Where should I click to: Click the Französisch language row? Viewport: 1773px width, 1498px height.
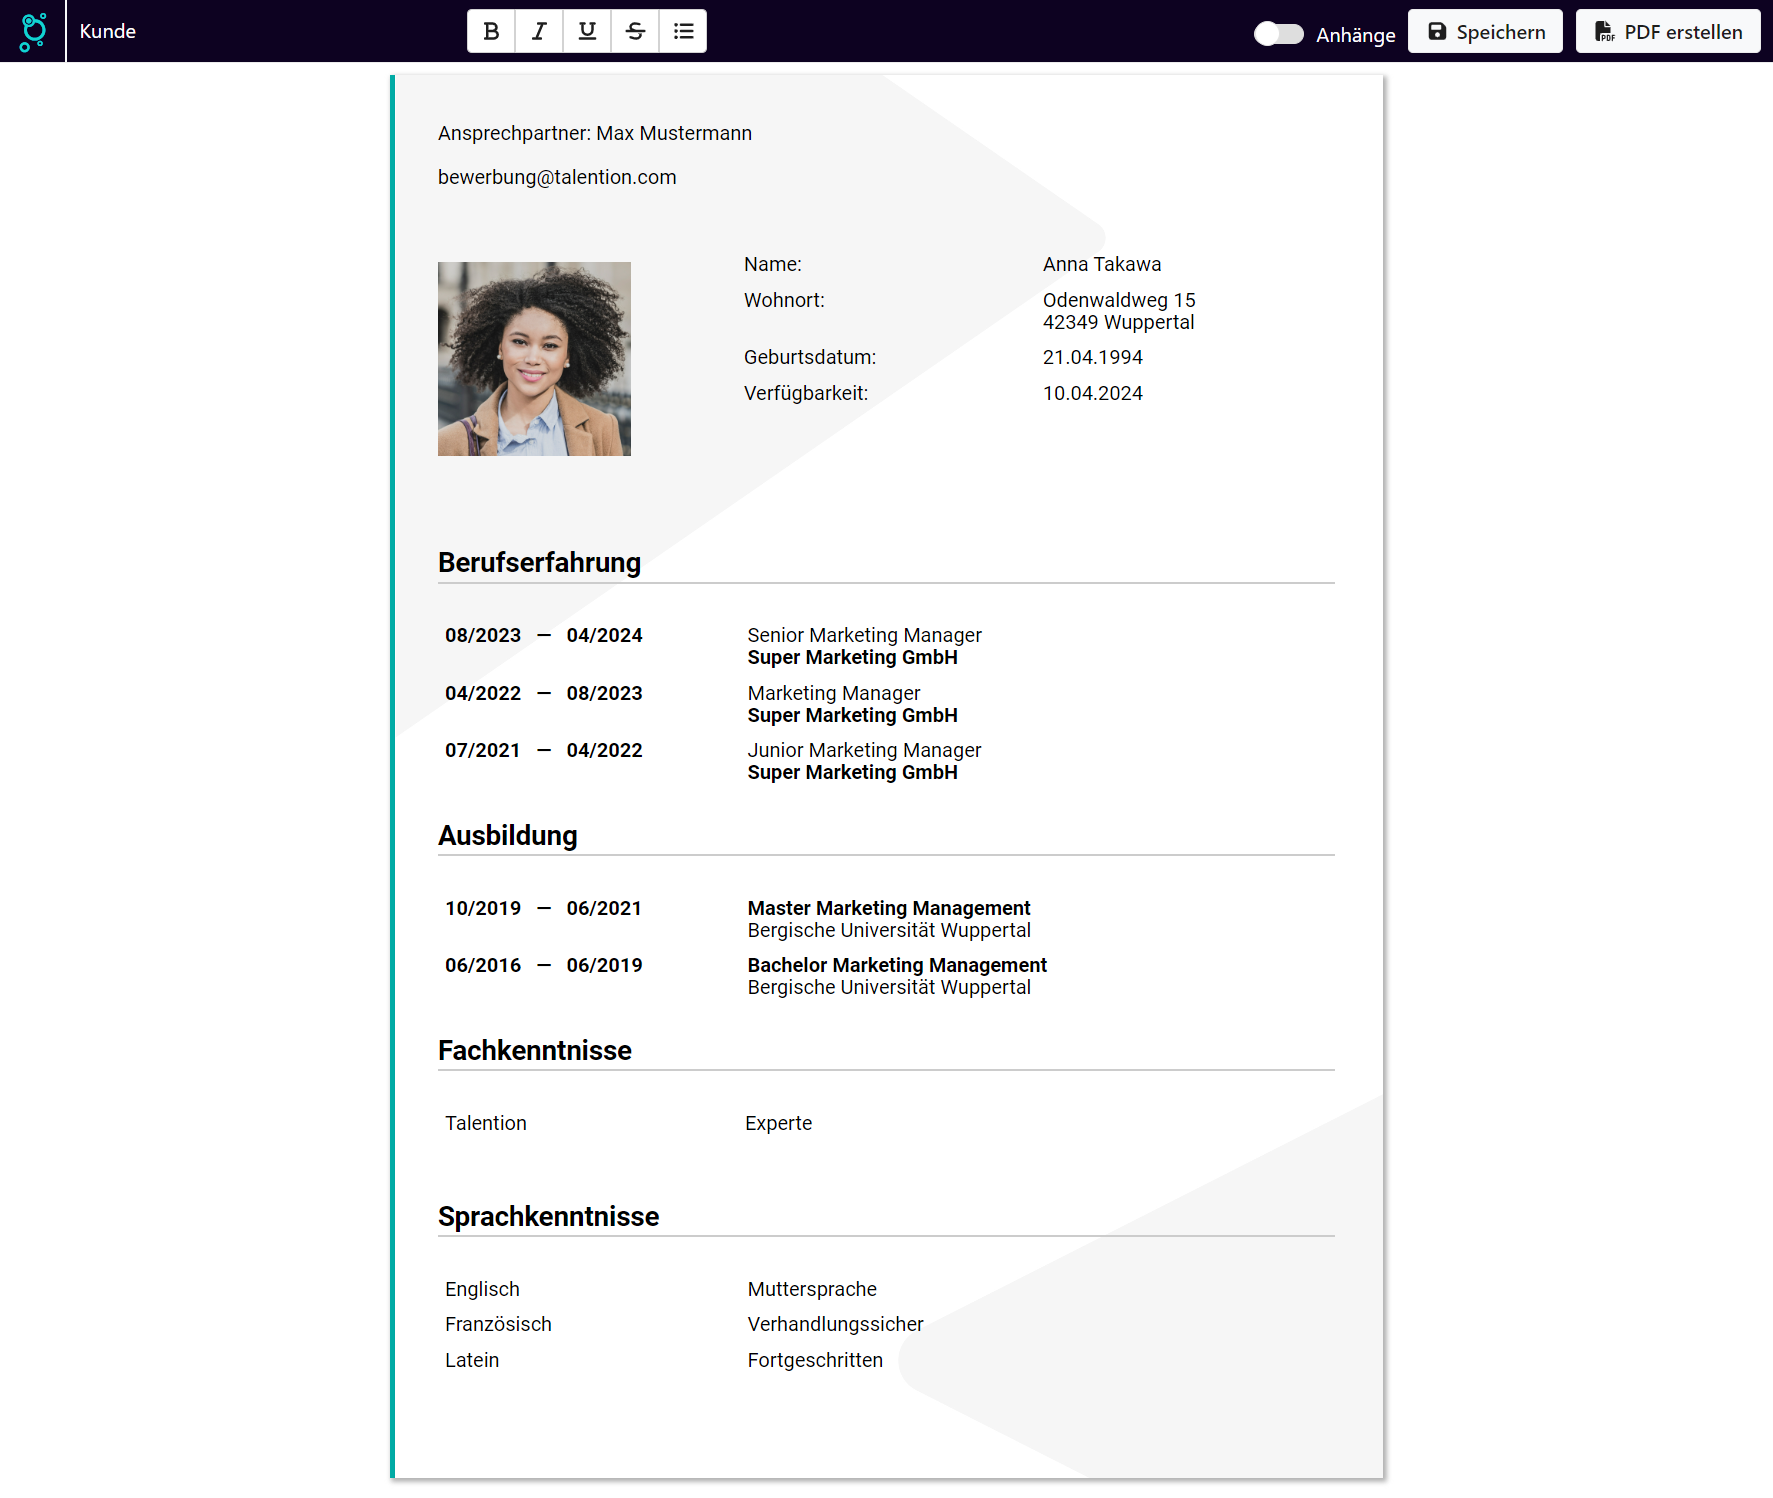(x=498, y=1324)
